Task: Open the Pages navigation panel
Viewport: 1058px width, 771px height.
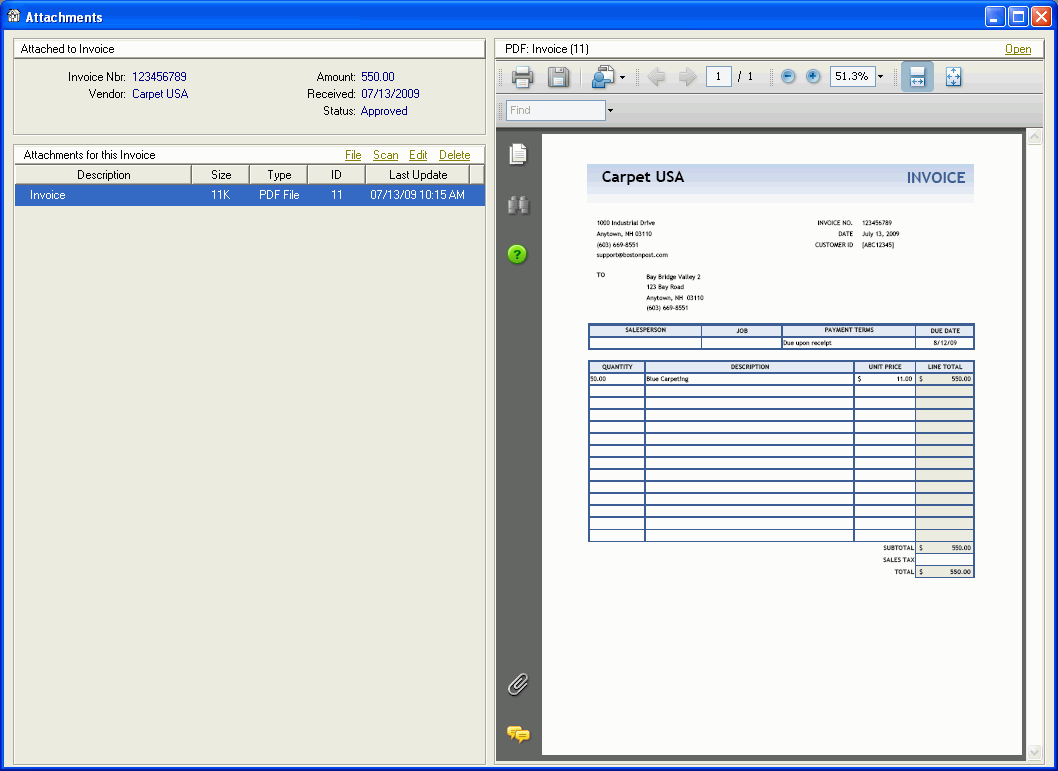Action: (517, 153)
